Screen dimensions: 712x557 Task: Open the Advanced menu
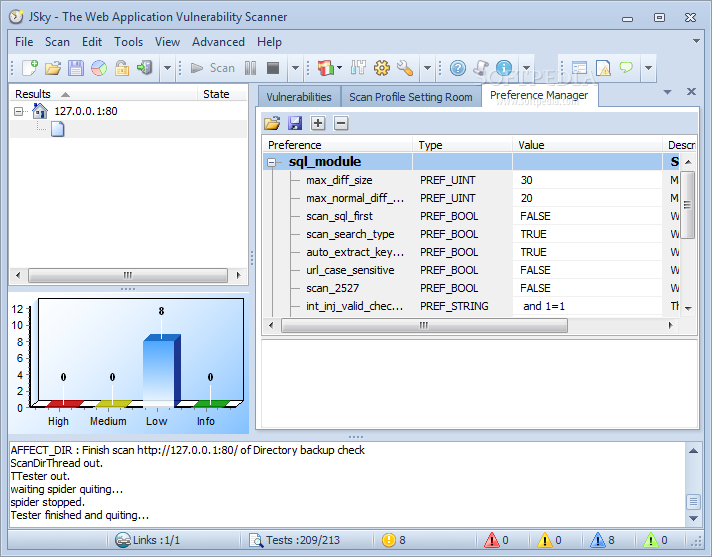[218, 42]
